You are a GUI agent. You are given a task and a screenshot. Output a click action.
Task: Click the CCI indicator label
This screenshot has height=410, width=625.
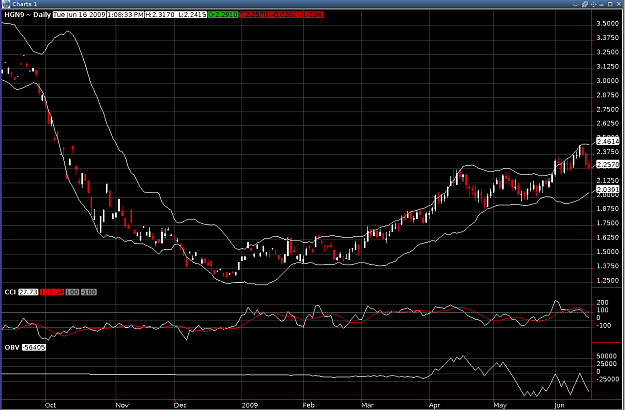(10, 292)
